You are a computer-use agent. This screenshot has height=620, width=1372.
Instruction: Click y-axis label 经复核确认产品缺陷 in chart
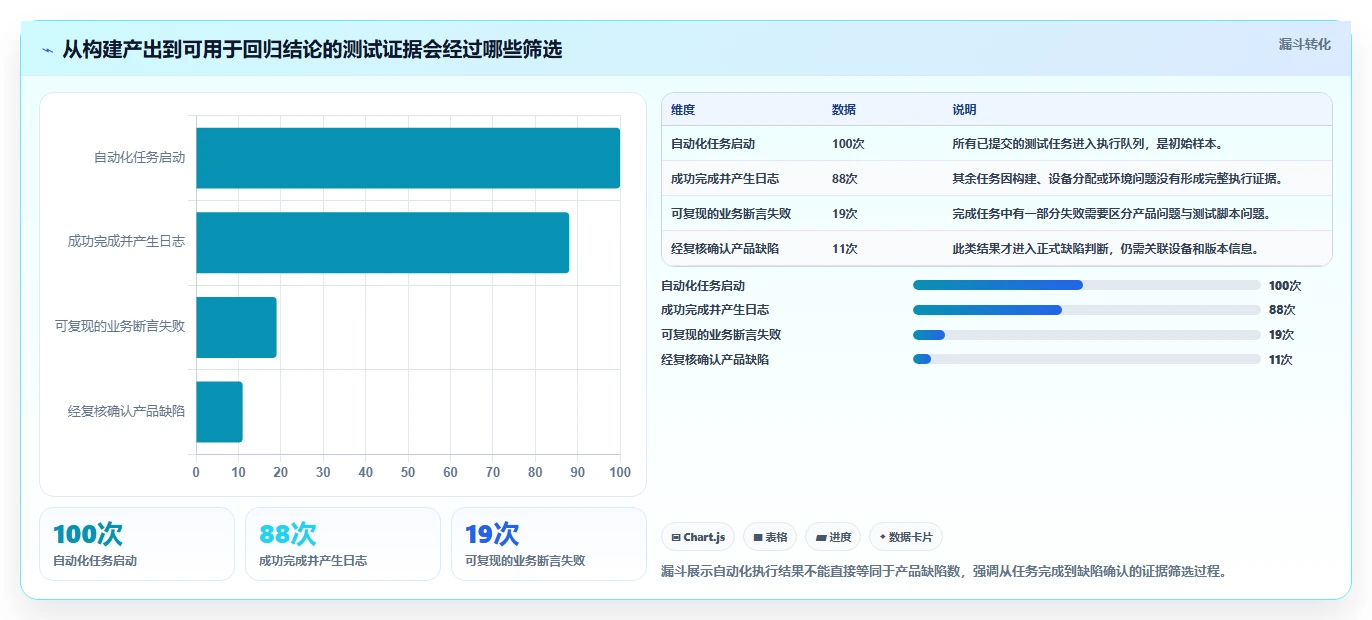tap(126, 411)
